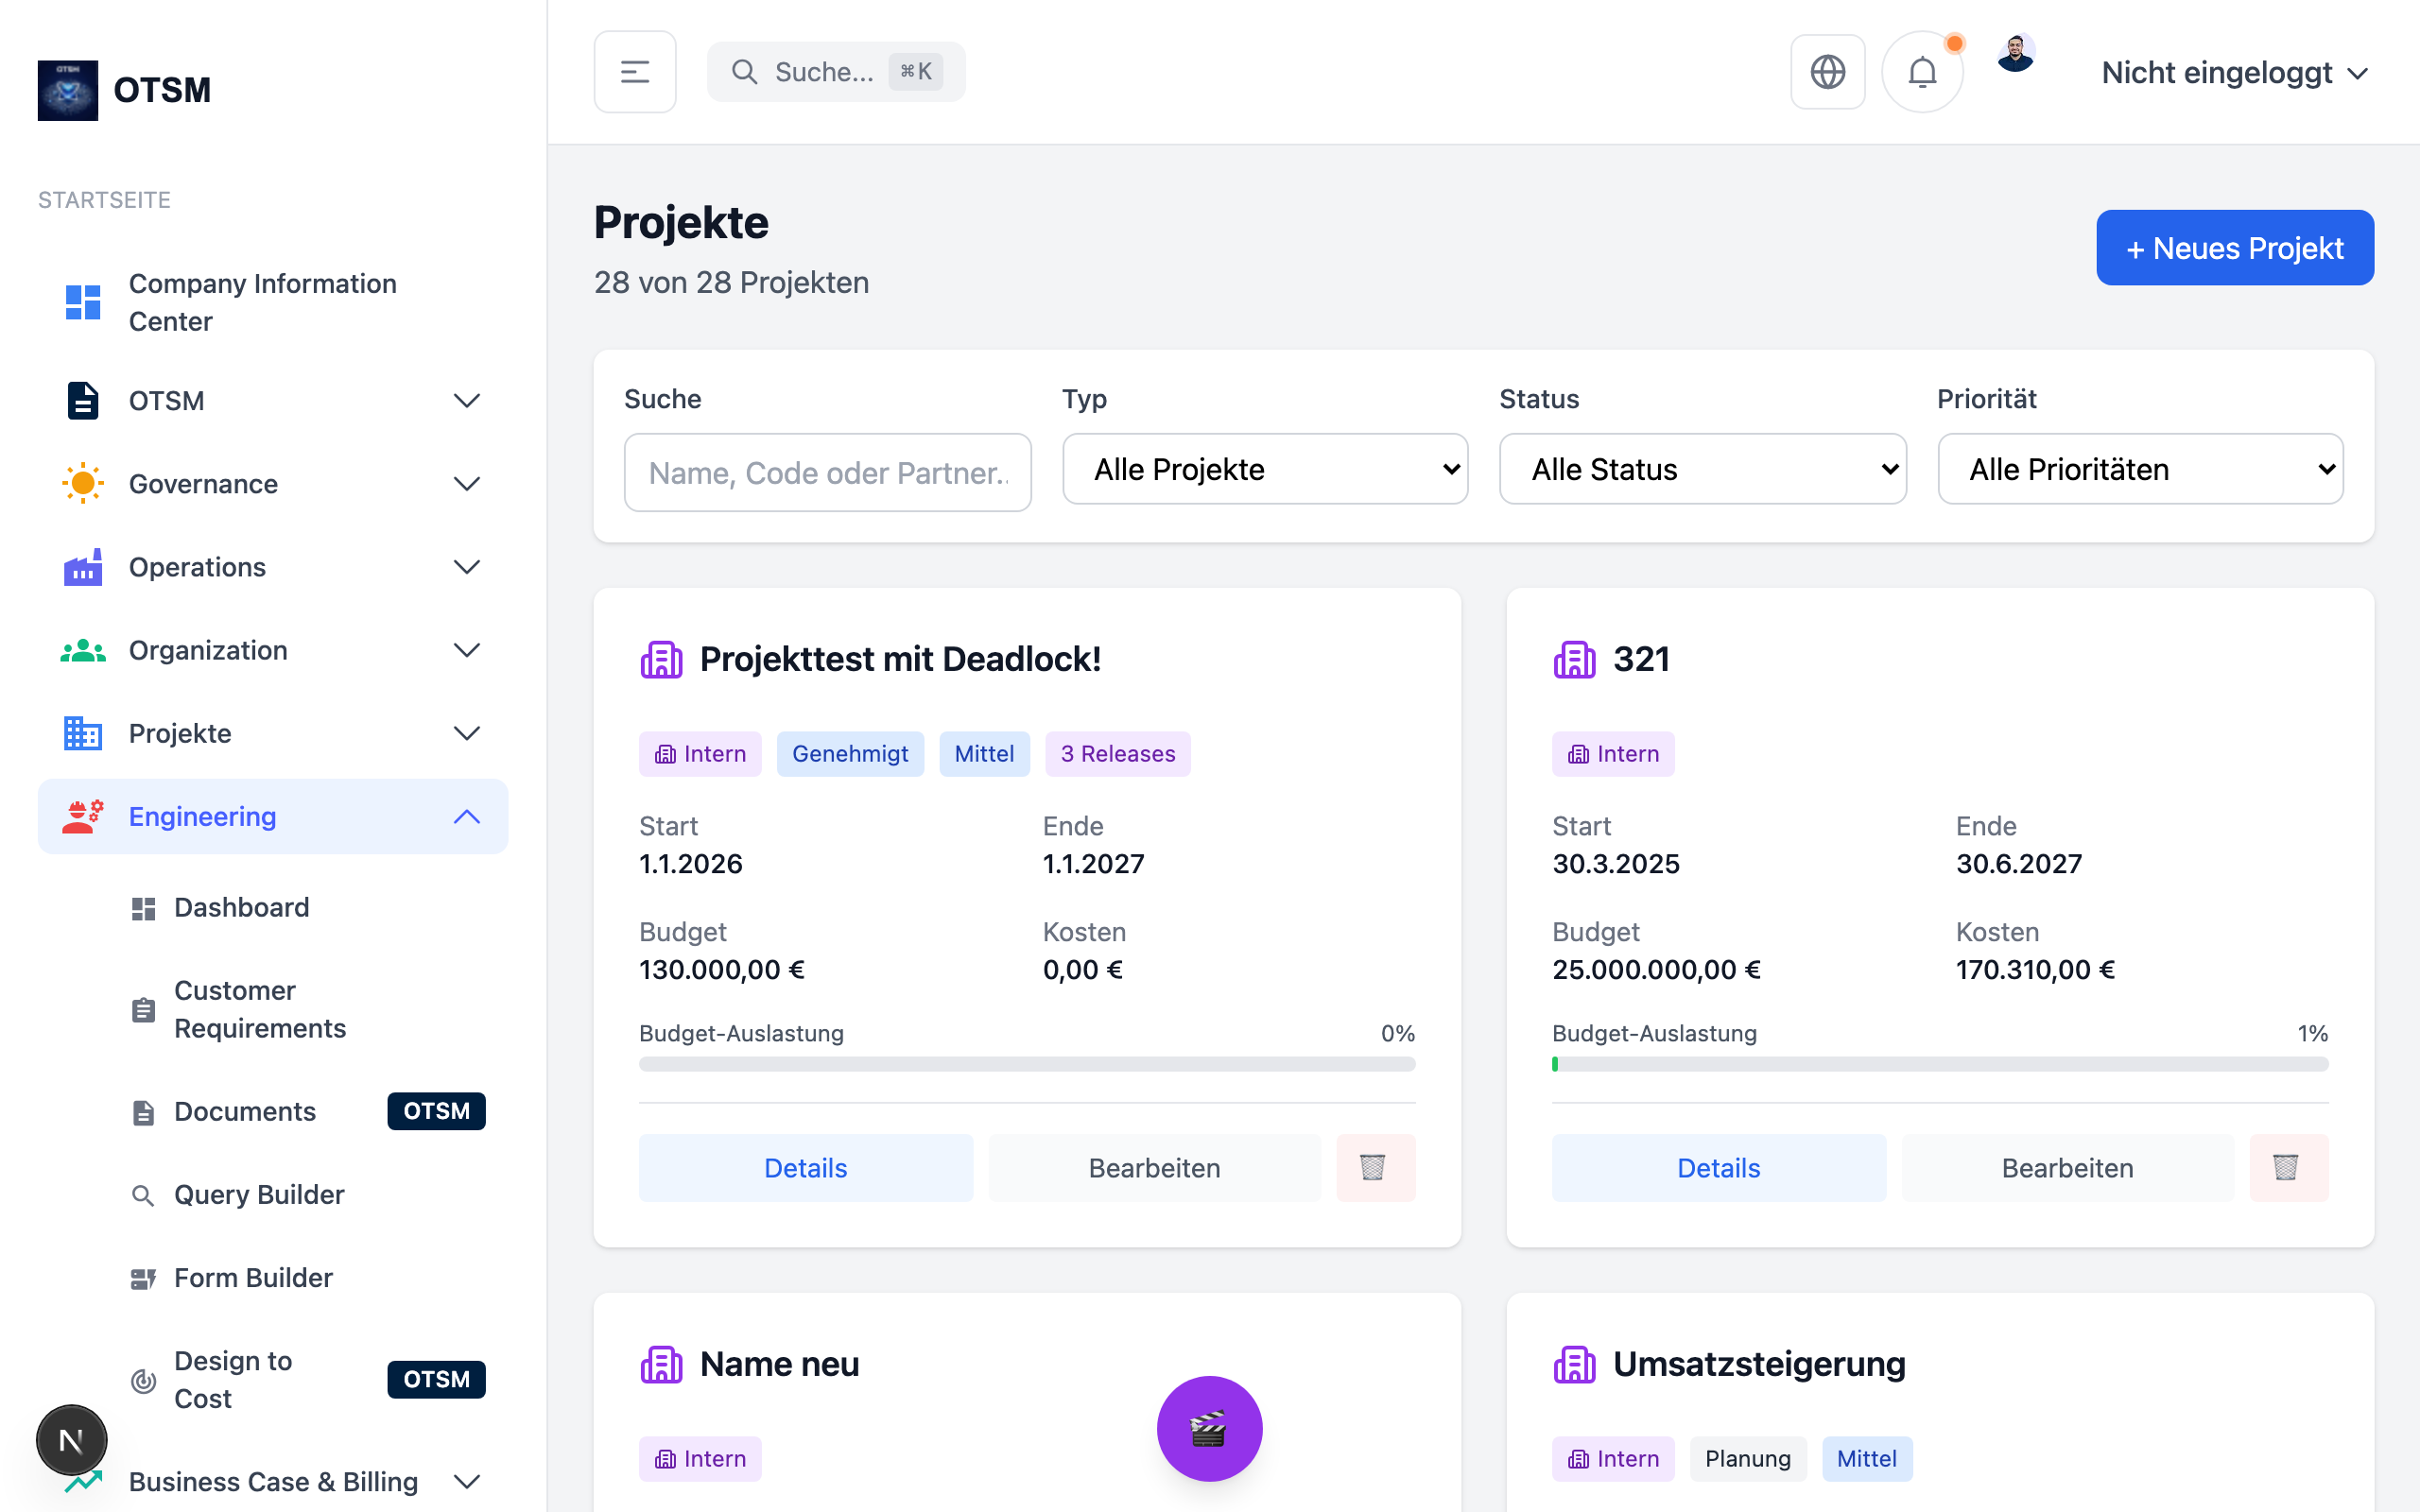The image size is (2420, 1512).
Task: Click trash icon on project 321
Action: pyautogui.click(x=2287, y=1167)
